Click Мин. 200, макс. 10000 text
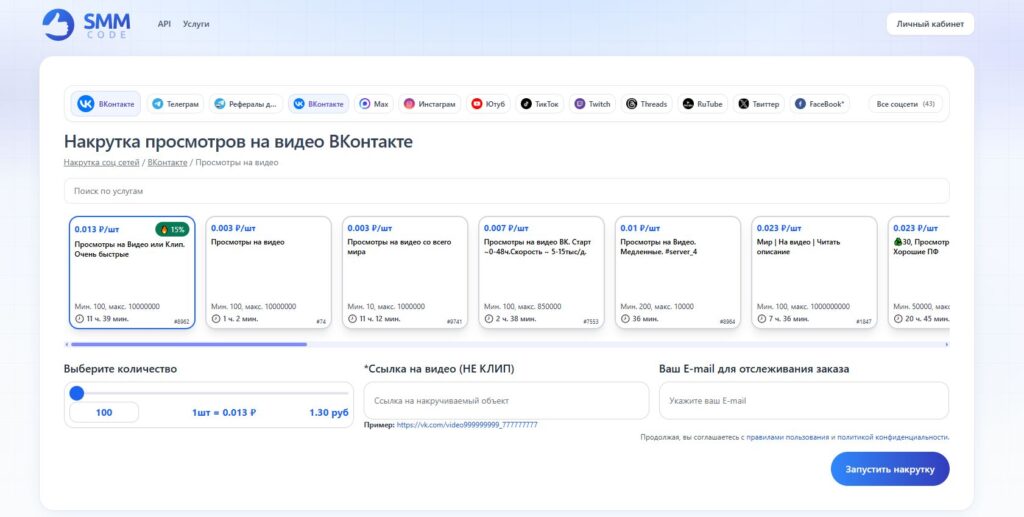This screenshot has width=1024, height=517. coord(657,306)
